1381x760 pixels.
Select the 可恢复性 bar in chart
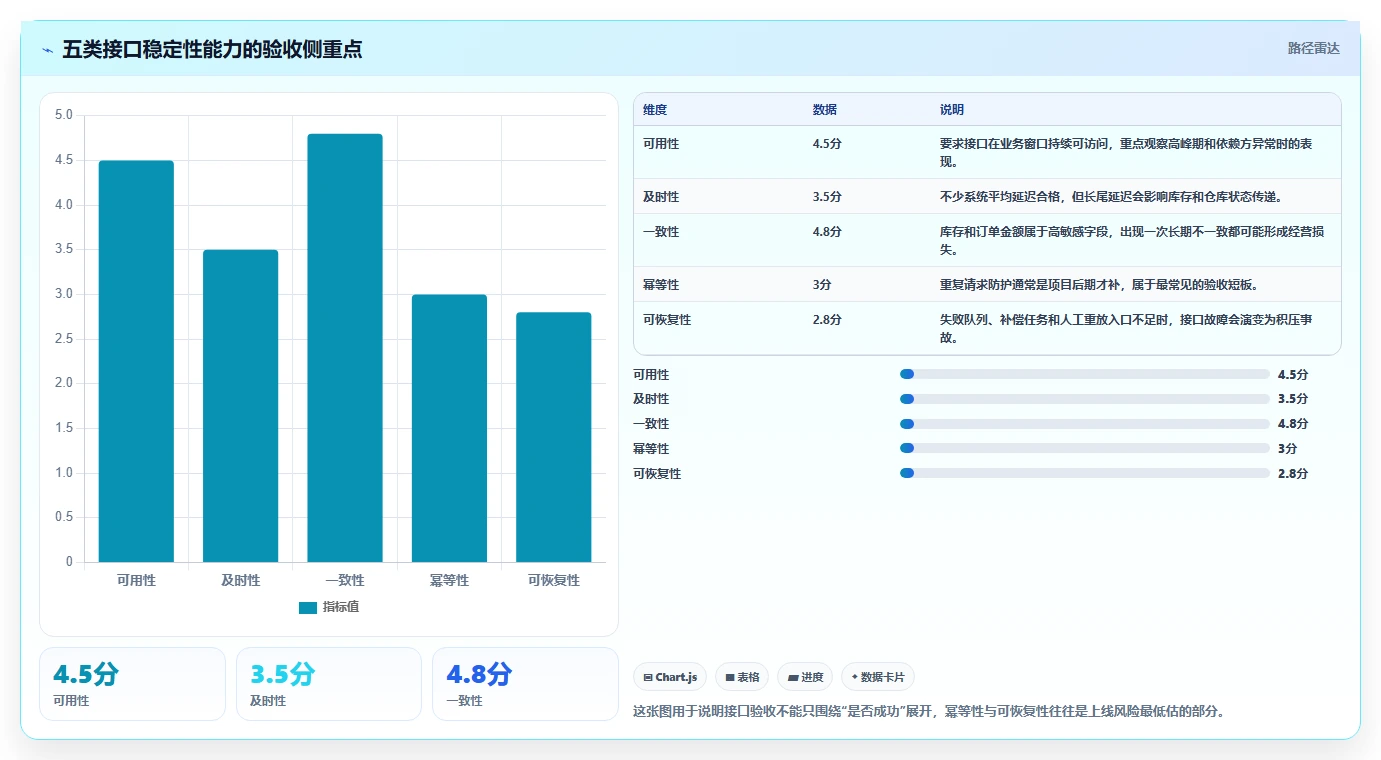(x=553, y=437)
